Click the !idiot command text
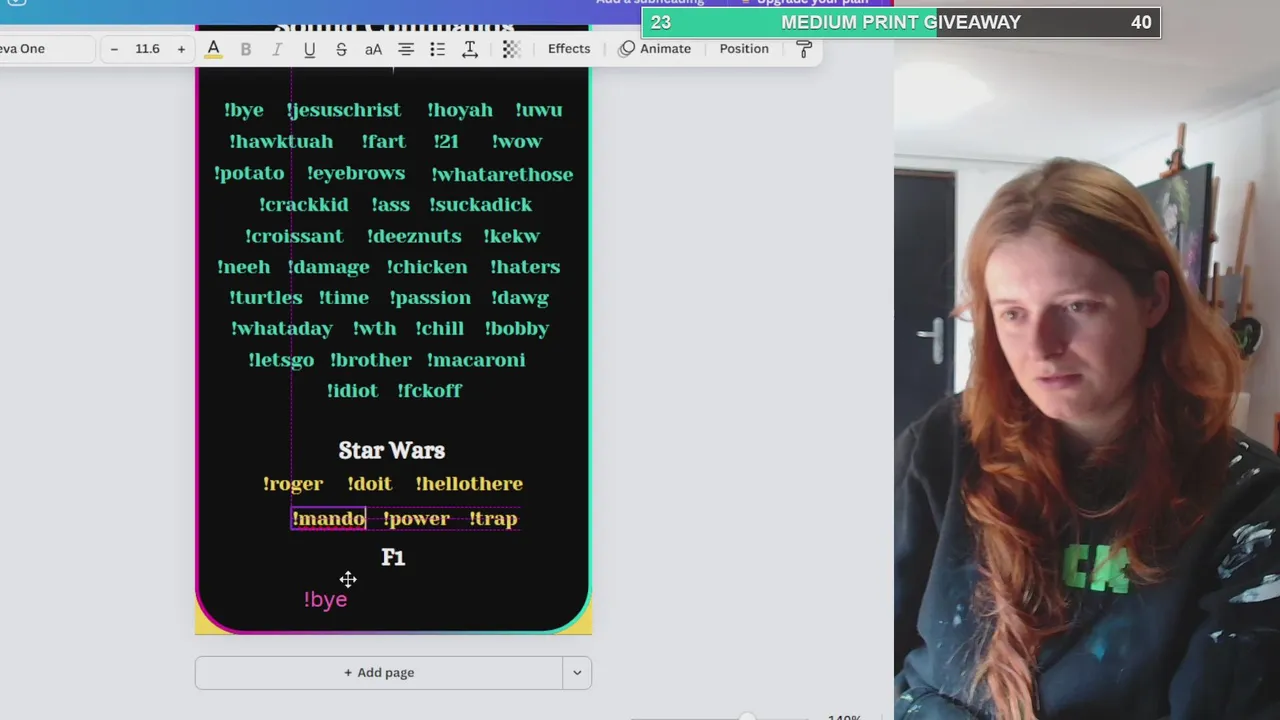Viewport: 1280px width, 720px height. [x=352, y=391]
